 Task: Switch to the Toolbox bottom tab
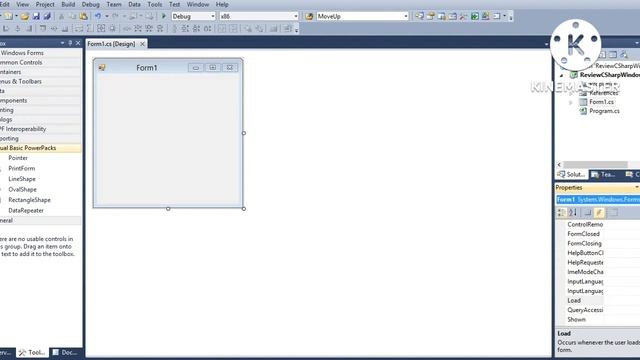(x=32, y=352)
